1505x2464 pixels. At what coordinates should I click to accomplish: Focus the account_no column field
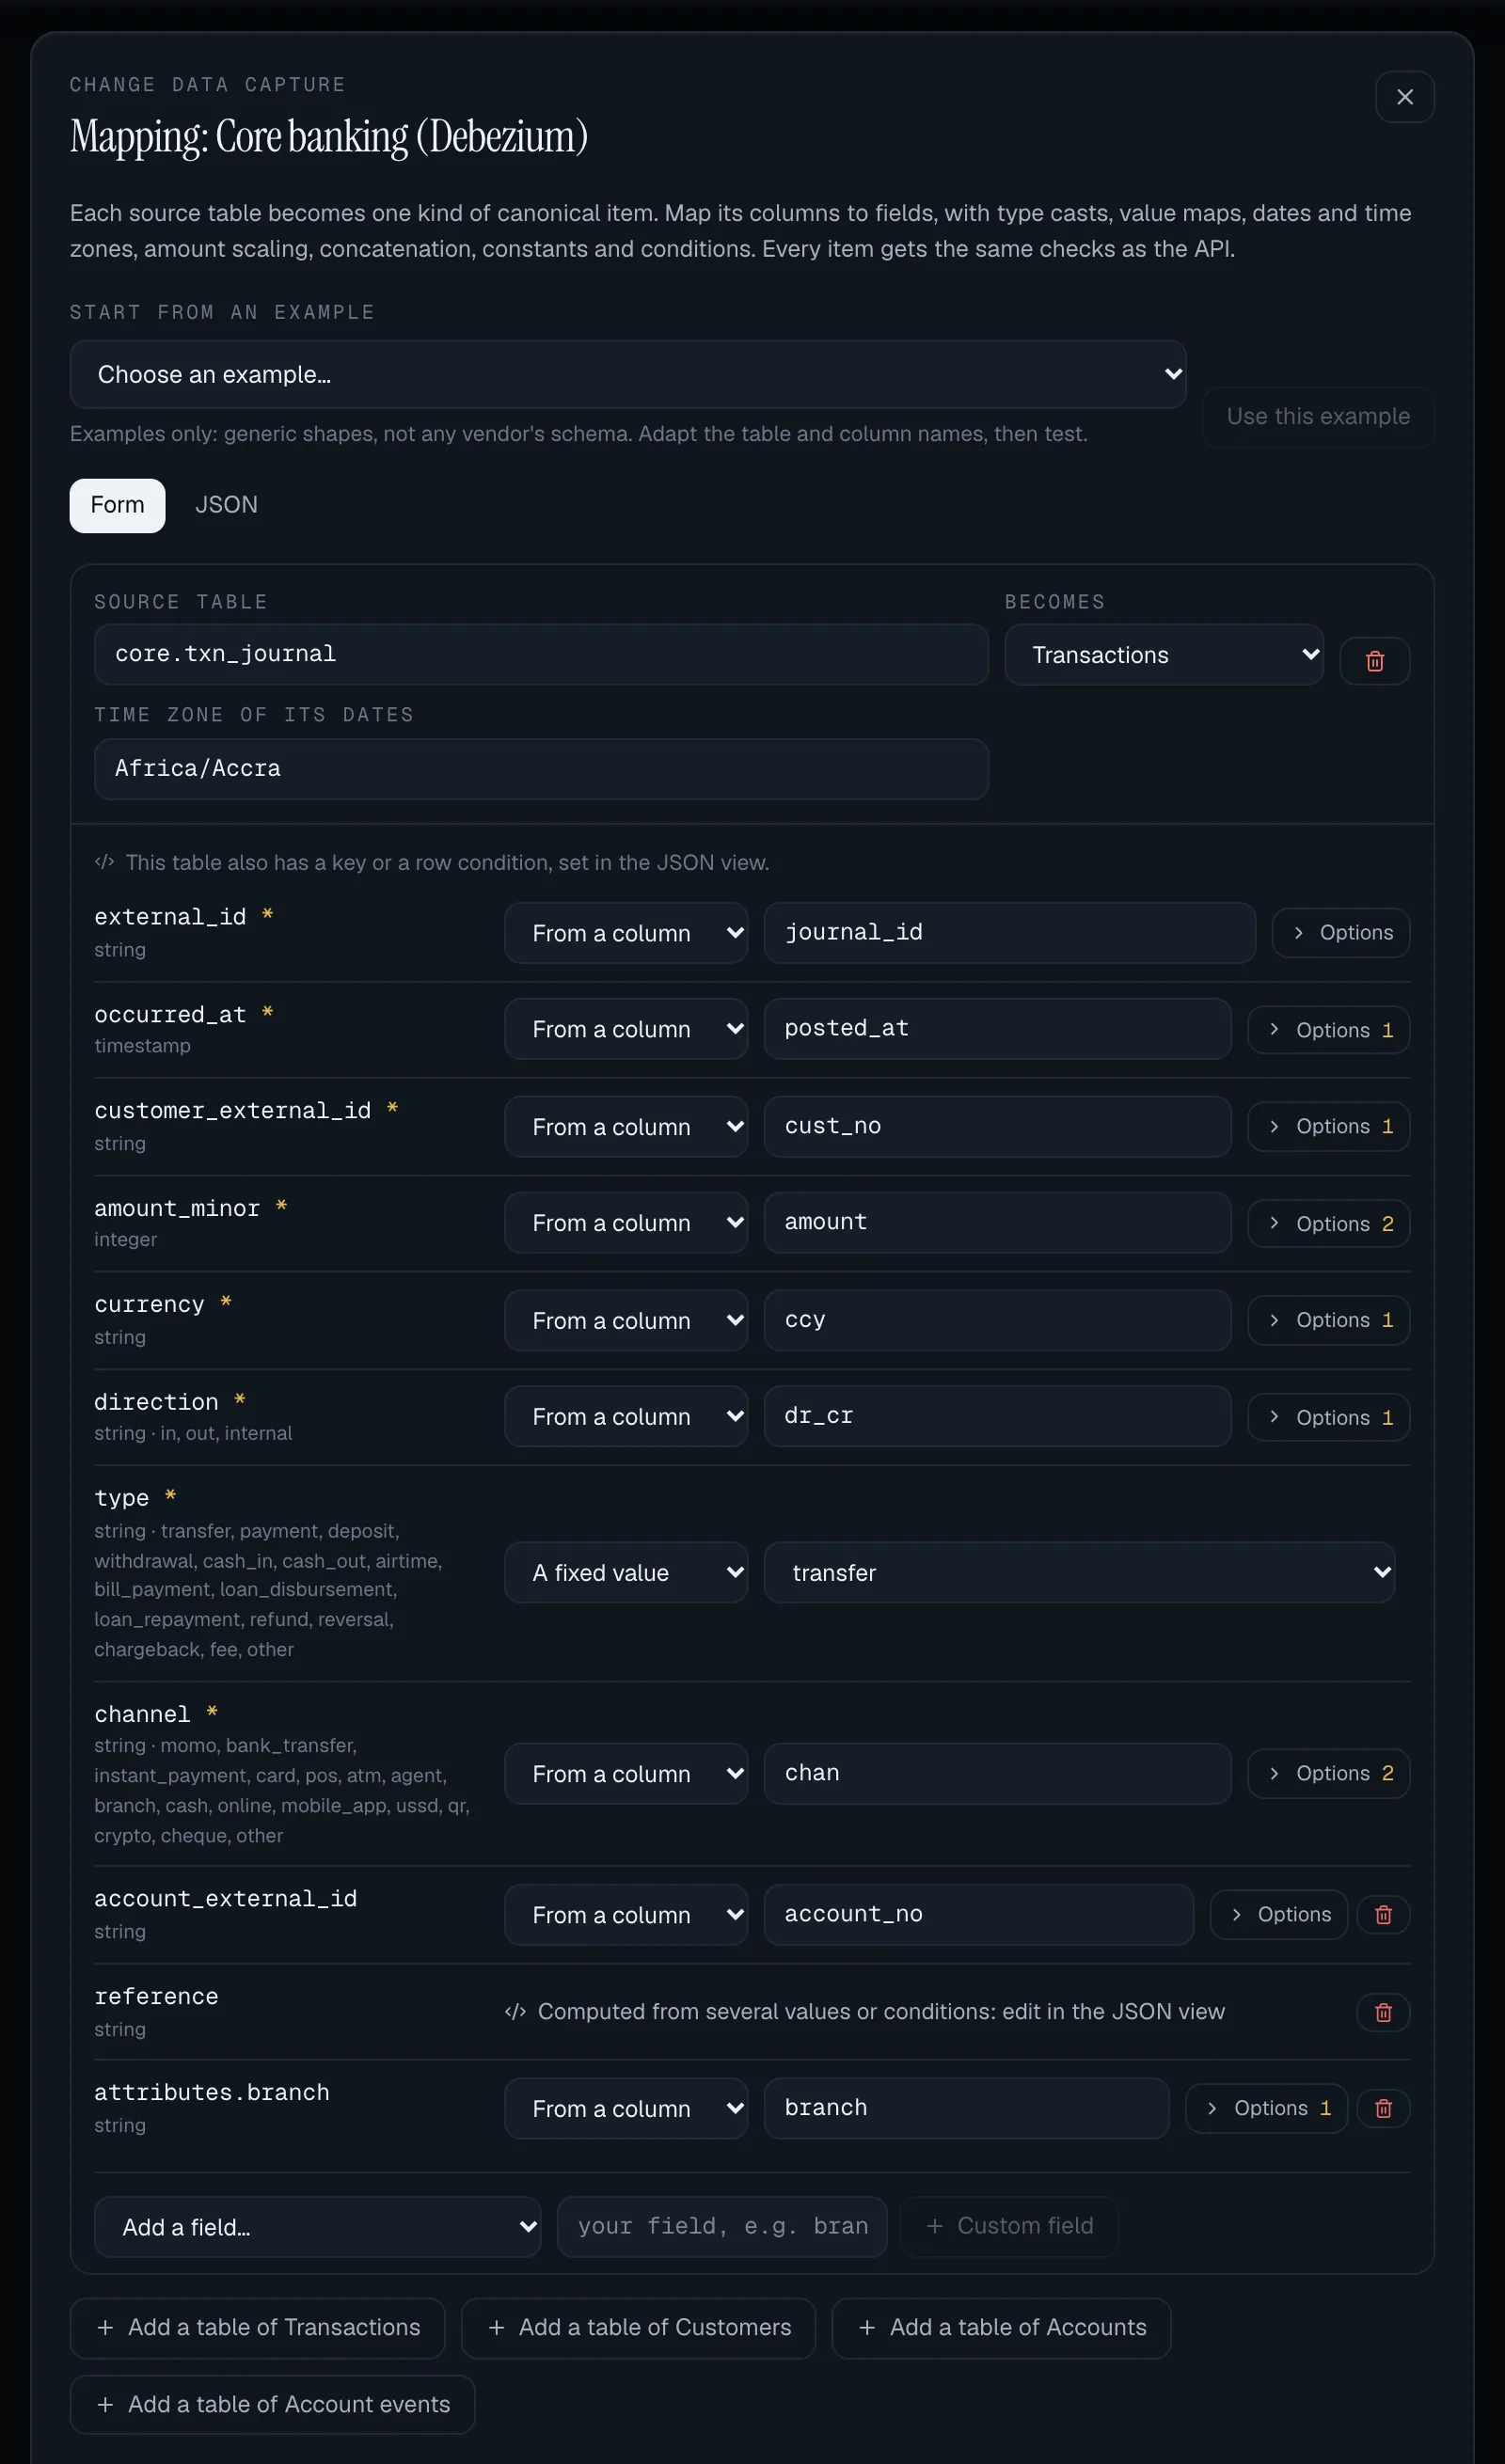pos(978,1914)
